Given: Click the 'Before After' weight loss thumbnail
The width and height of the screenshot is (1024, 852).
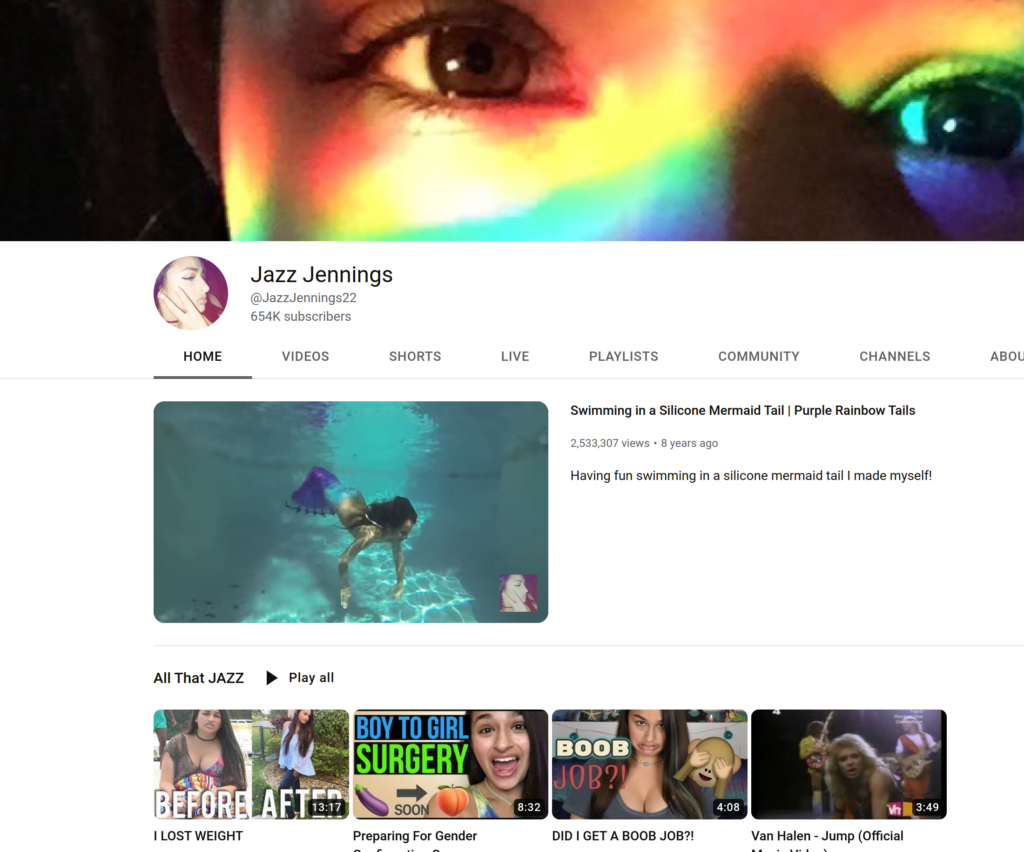Looking at the screenshot, I should (250, 764).
